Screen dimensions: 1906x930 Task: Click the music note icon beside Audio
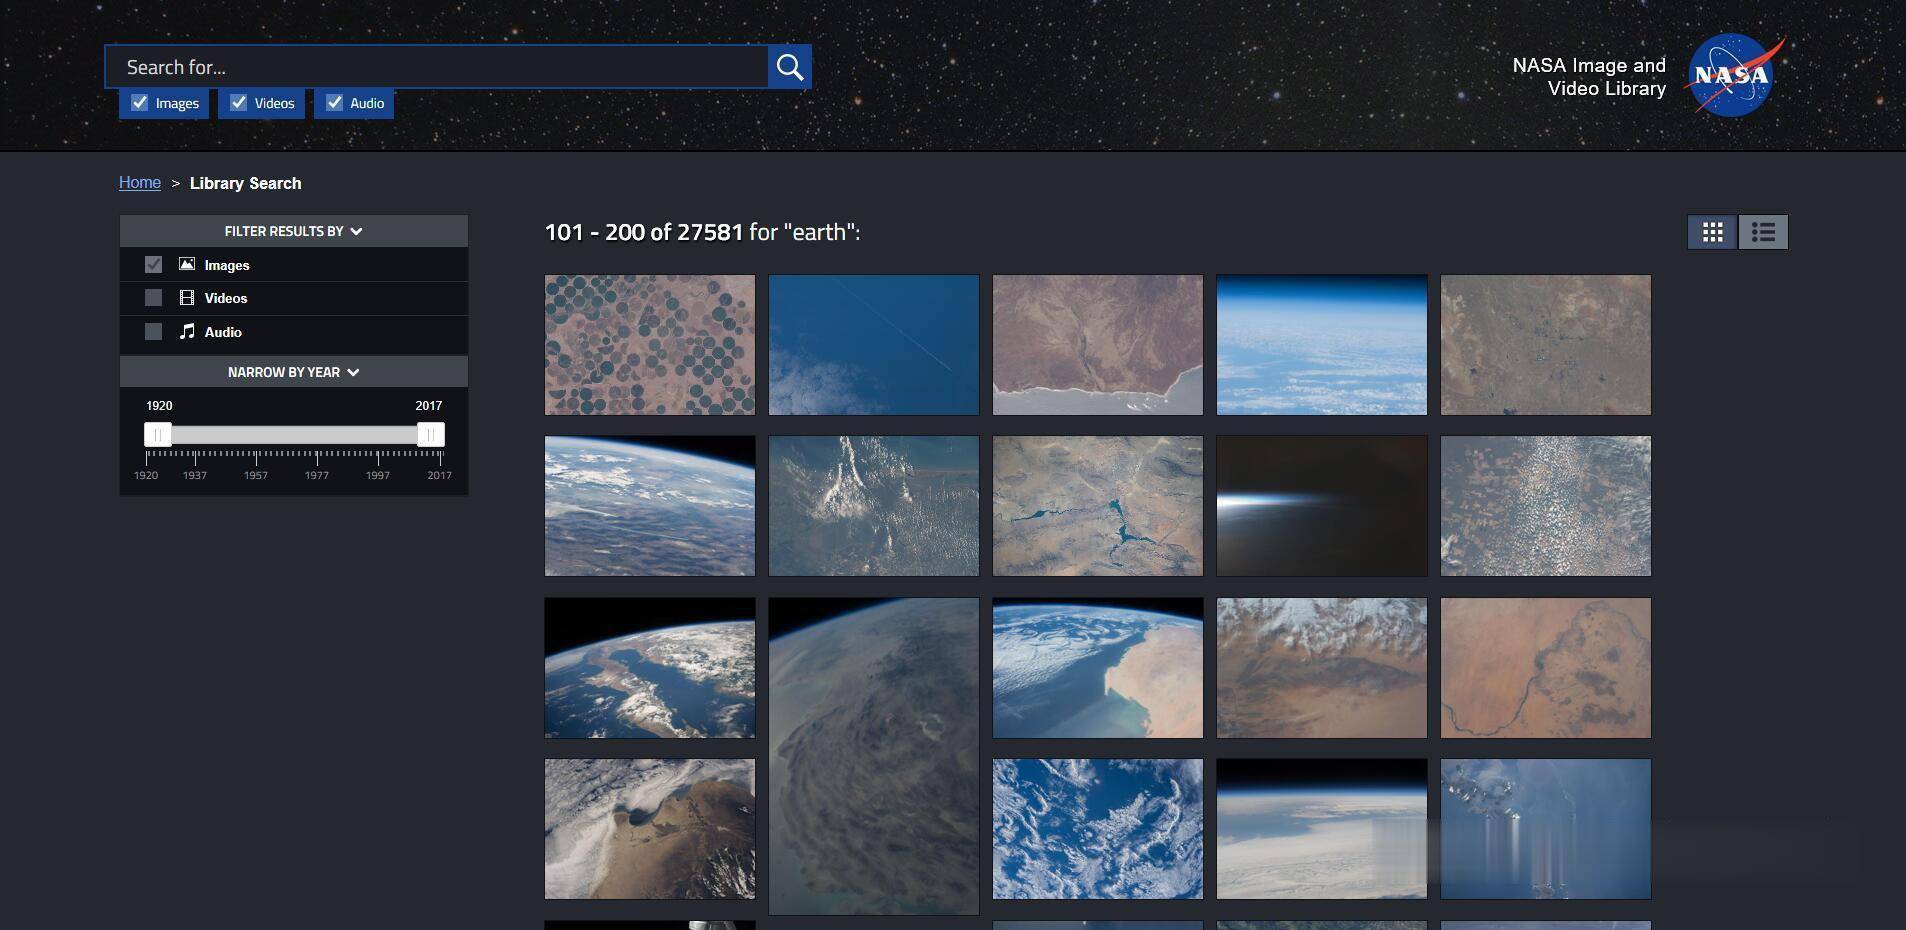187,331
